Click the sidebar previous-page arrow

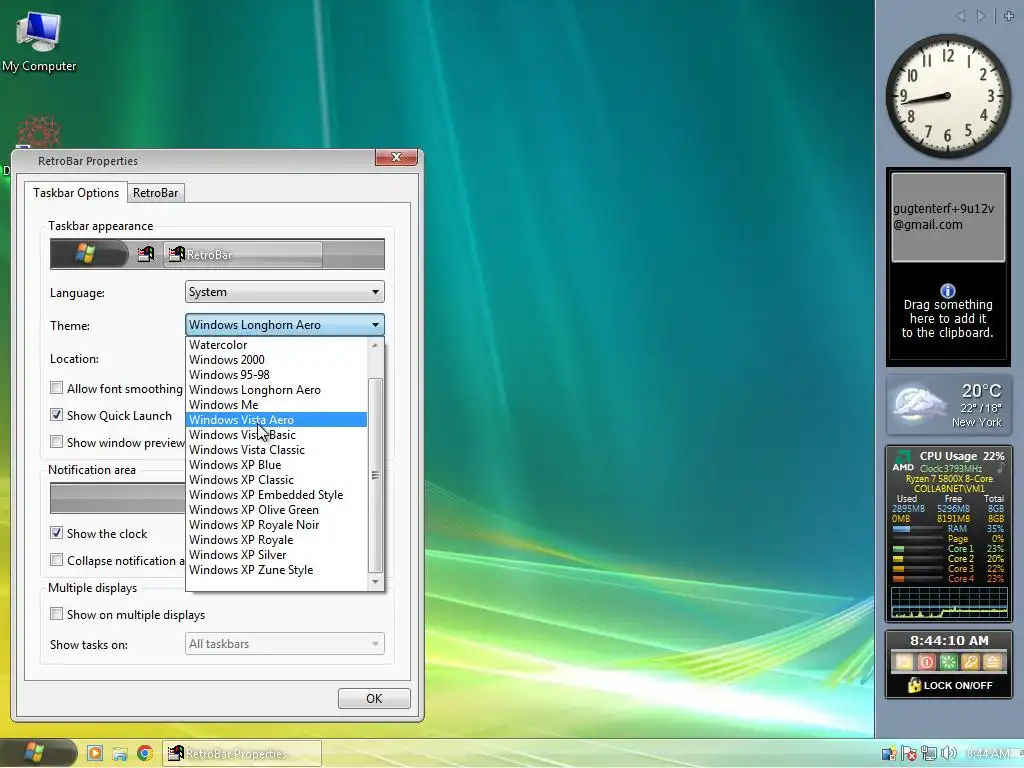pos(961,16)
